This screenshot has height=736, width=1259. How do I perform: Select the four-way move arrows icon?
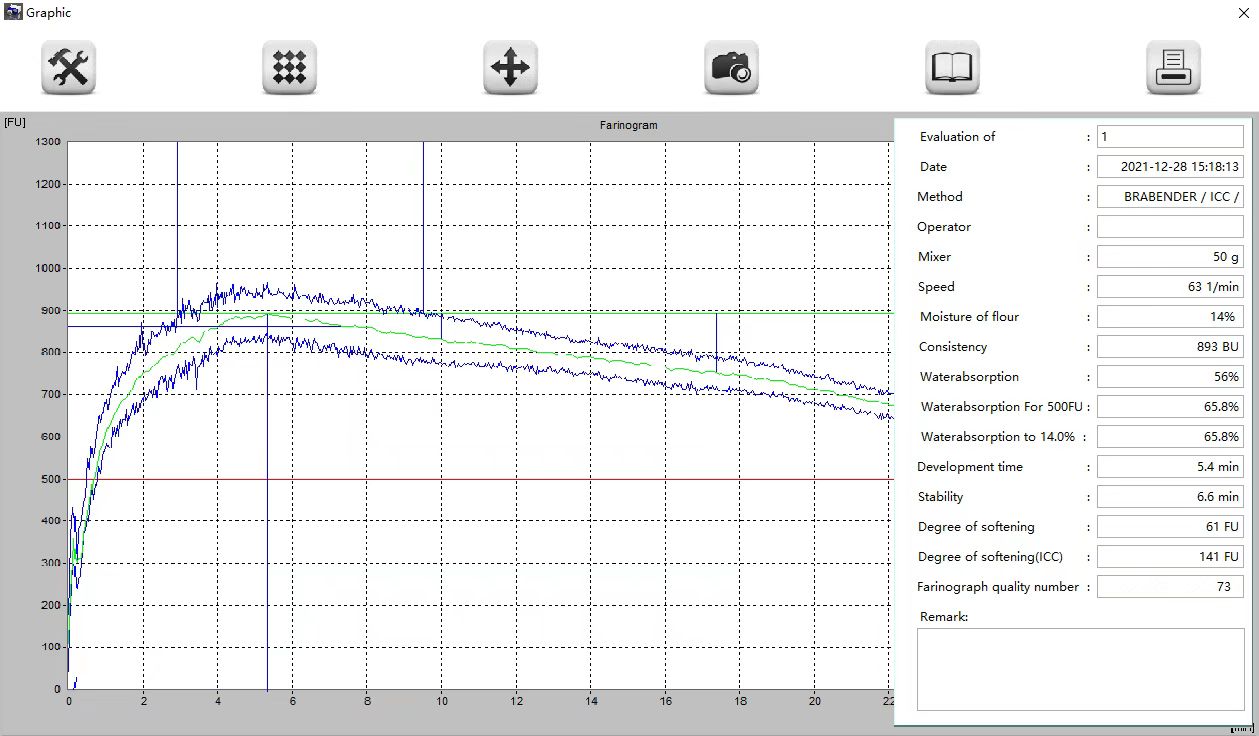click(511, 68)
